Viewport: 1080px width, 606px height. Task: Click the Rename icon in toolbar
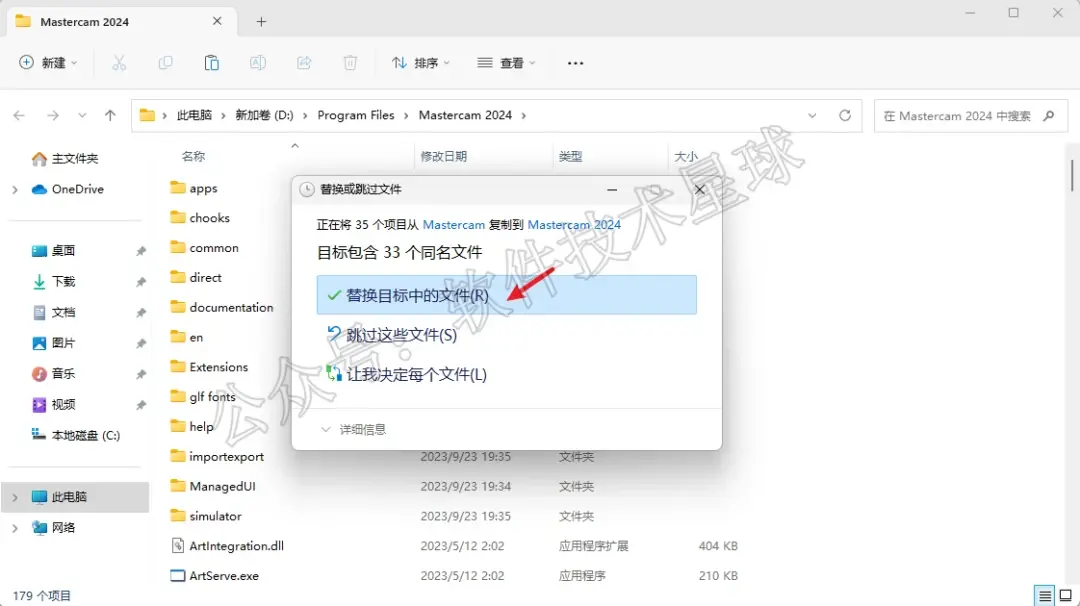258,63
